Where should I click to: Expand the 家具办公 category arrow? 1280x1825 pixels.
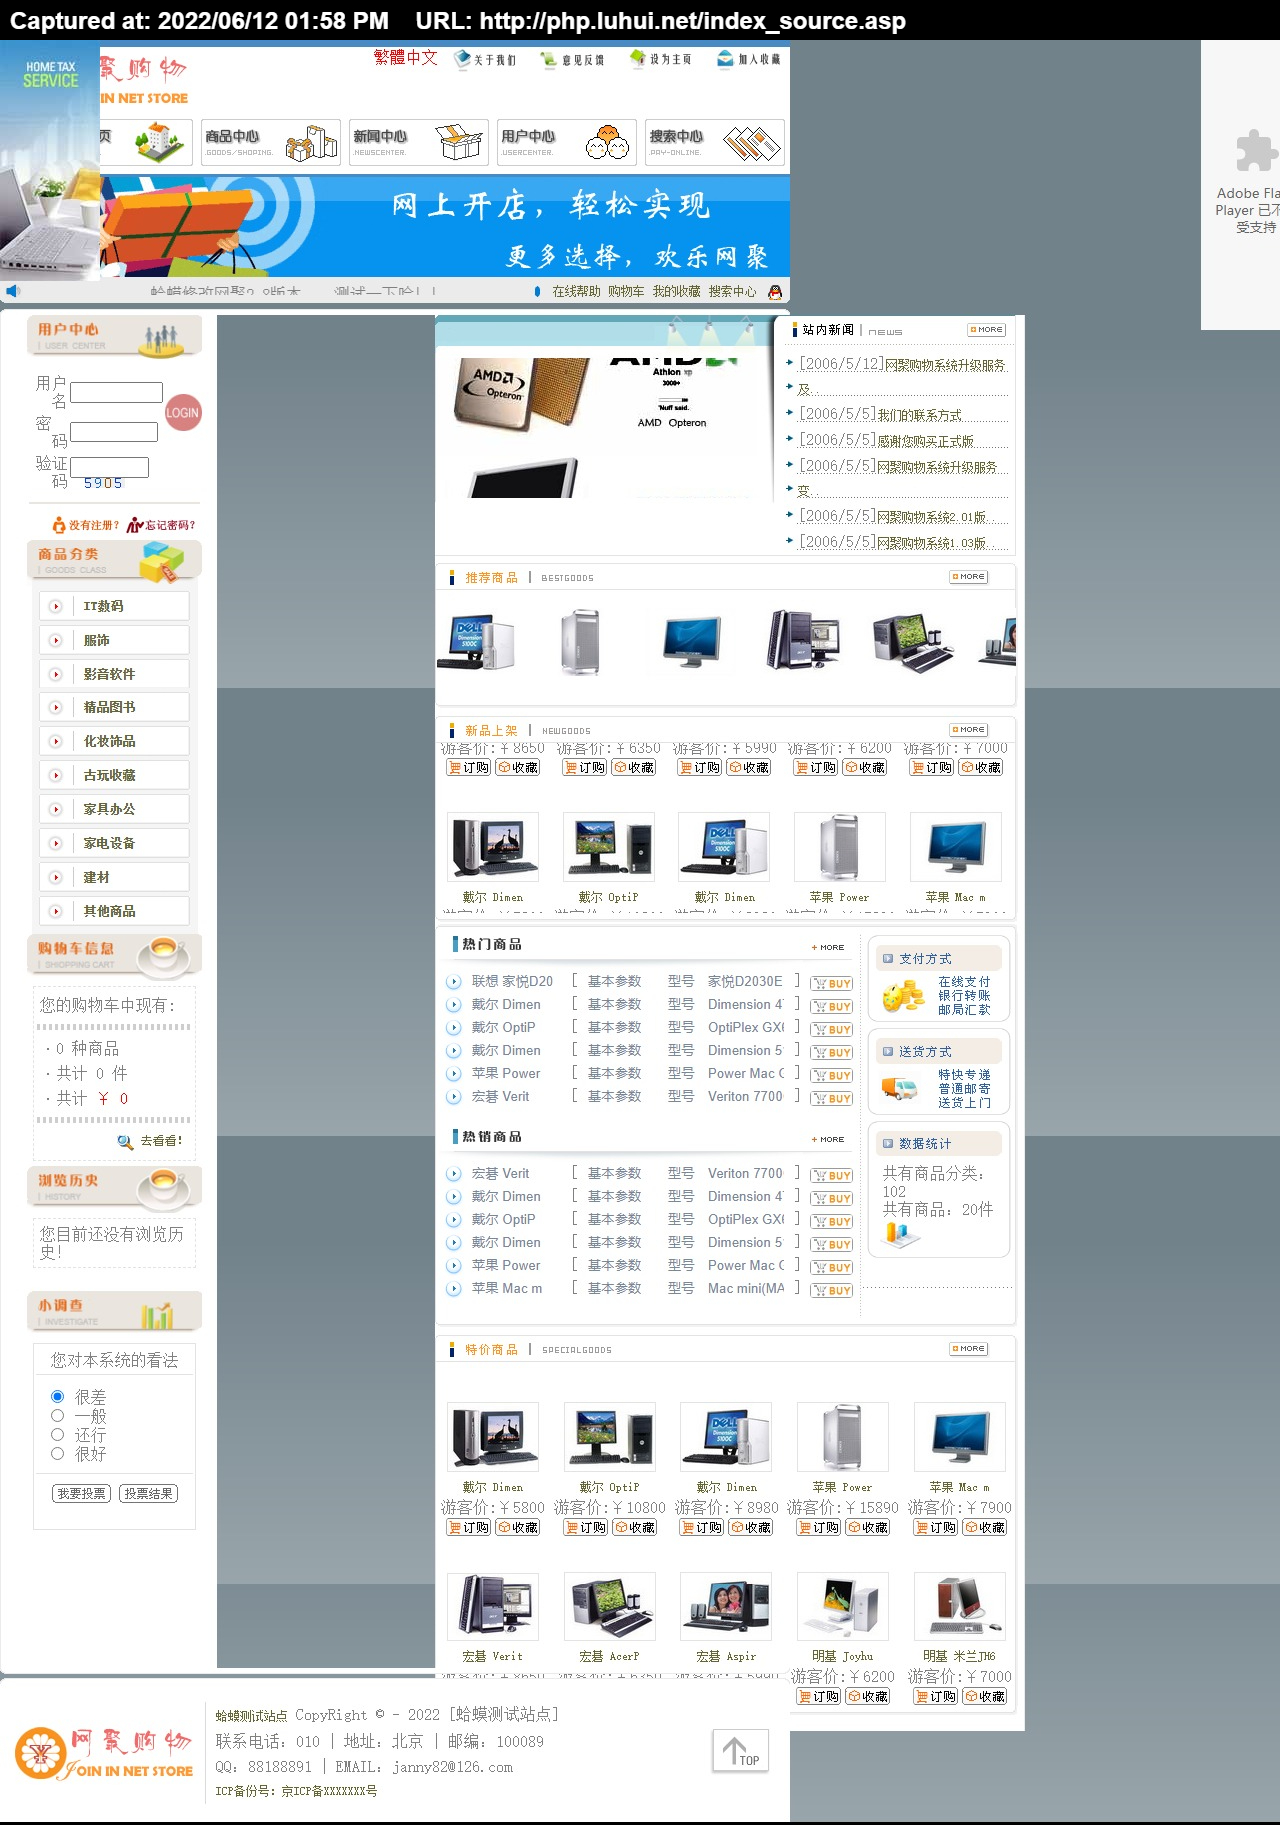tap(56, 809)
